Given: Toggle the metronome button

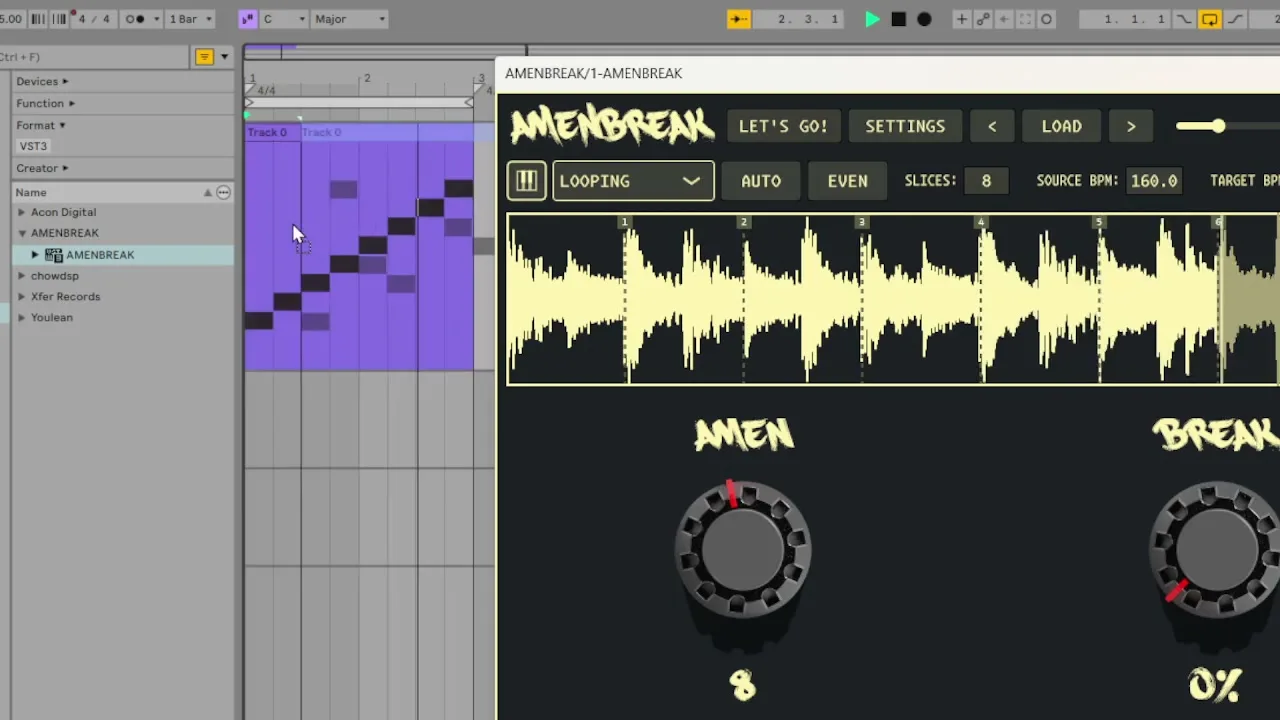Looking at the screenshot, I should click(x=134, y=19).
